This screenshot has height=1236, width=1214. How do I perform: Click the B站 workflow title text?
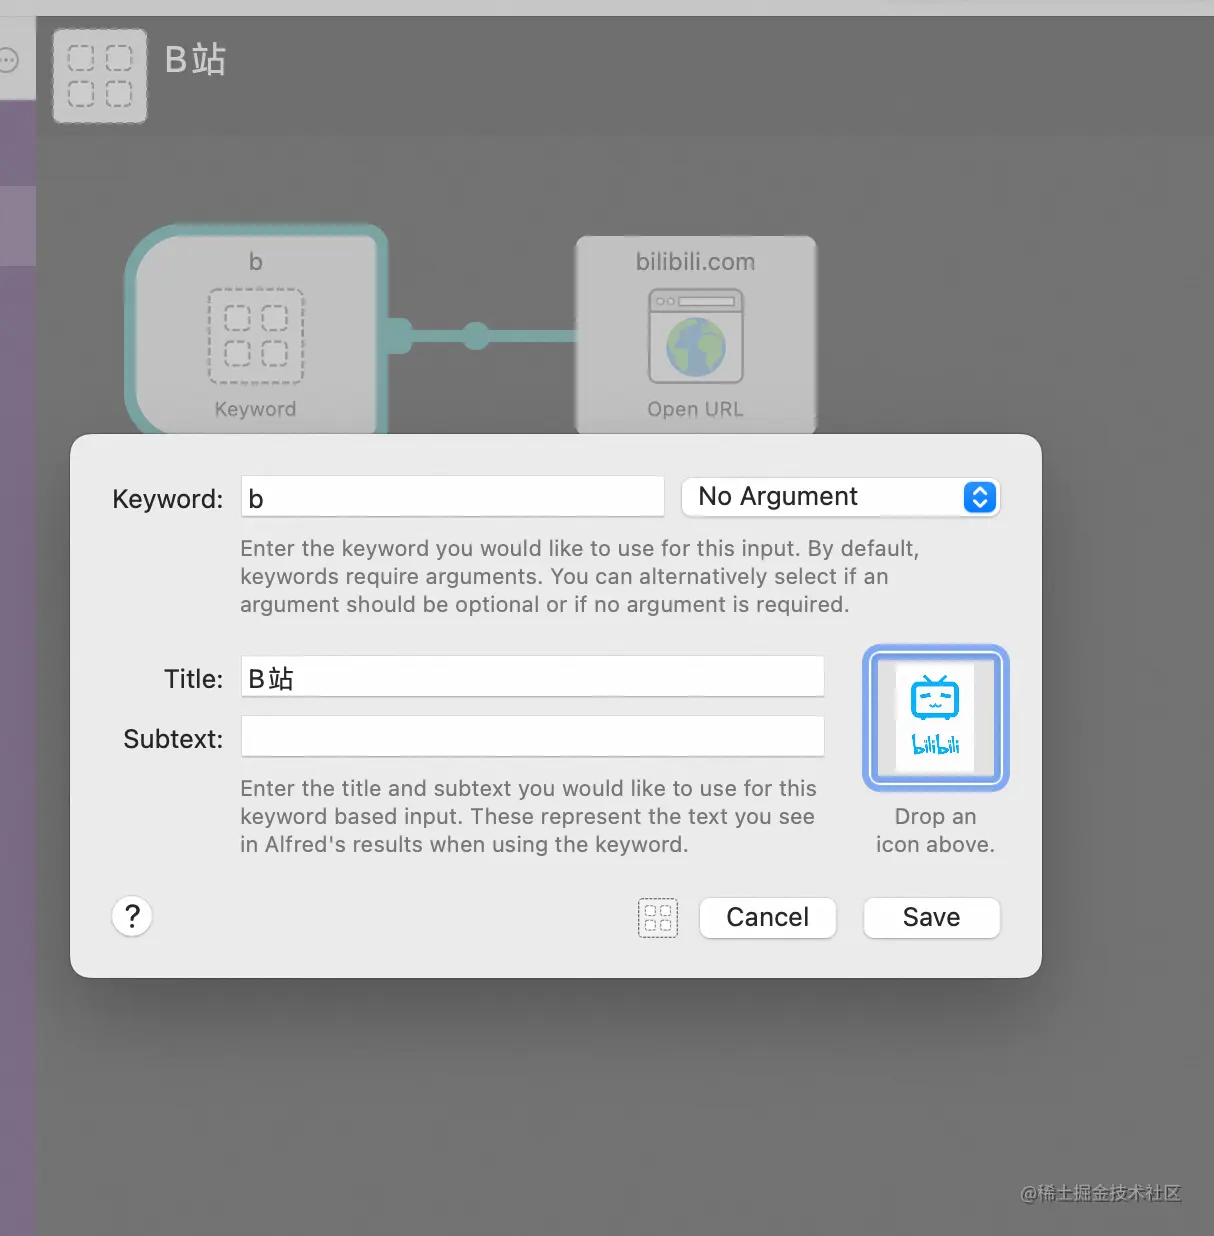pos(196,59)
